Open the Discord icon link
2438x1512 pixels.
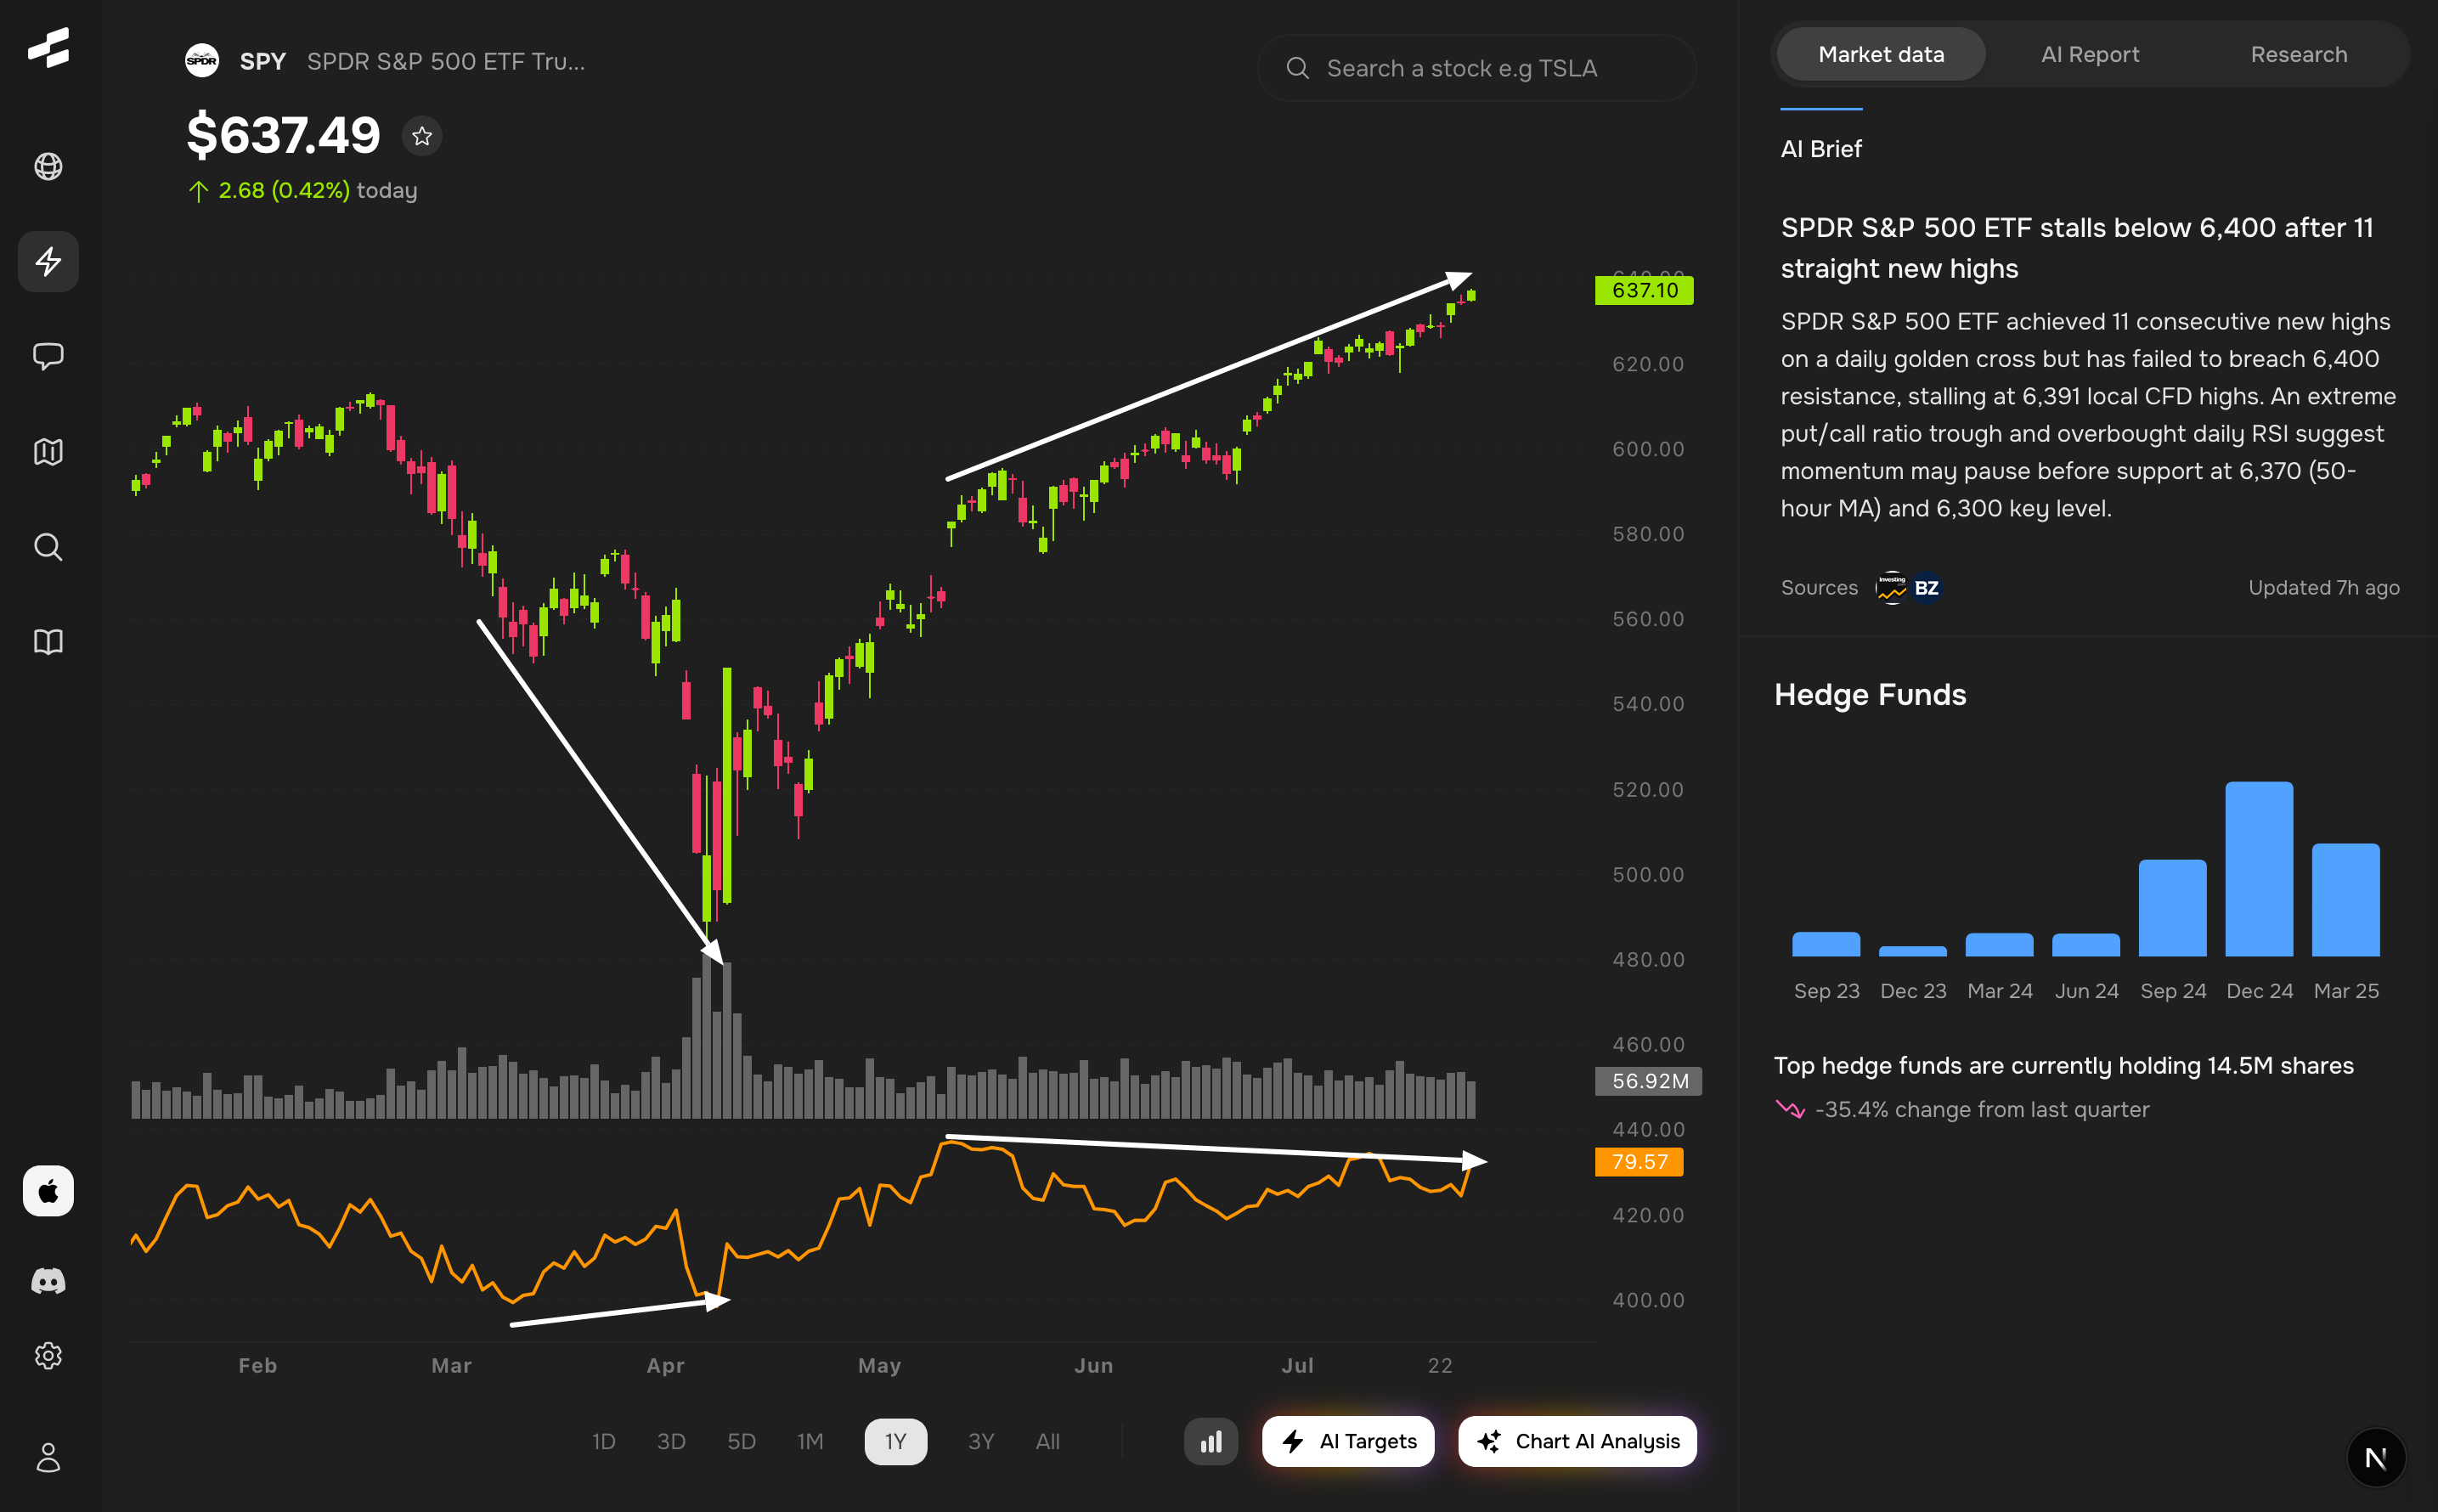[48, 1280]
